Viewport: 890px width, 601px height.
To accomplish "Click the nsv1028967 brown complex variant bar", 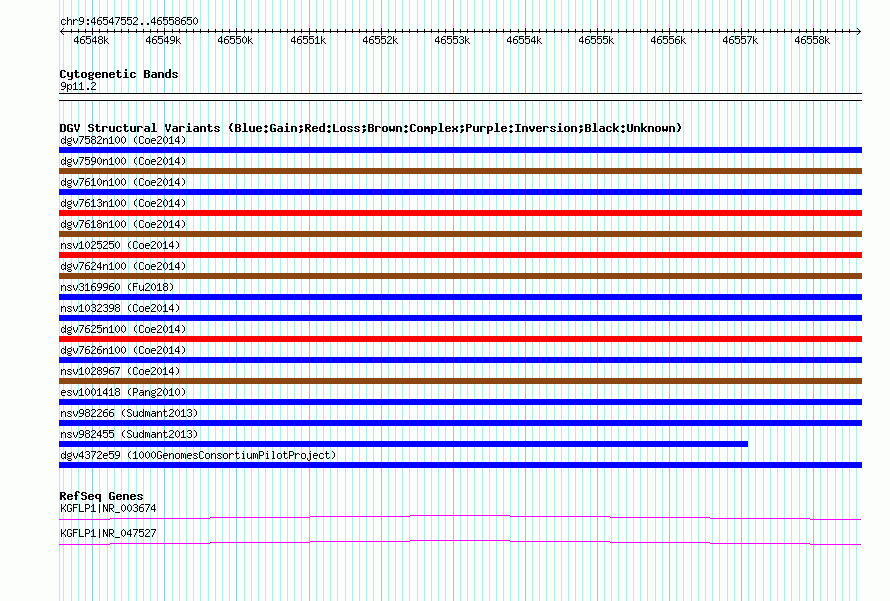I will coord(460,381).
